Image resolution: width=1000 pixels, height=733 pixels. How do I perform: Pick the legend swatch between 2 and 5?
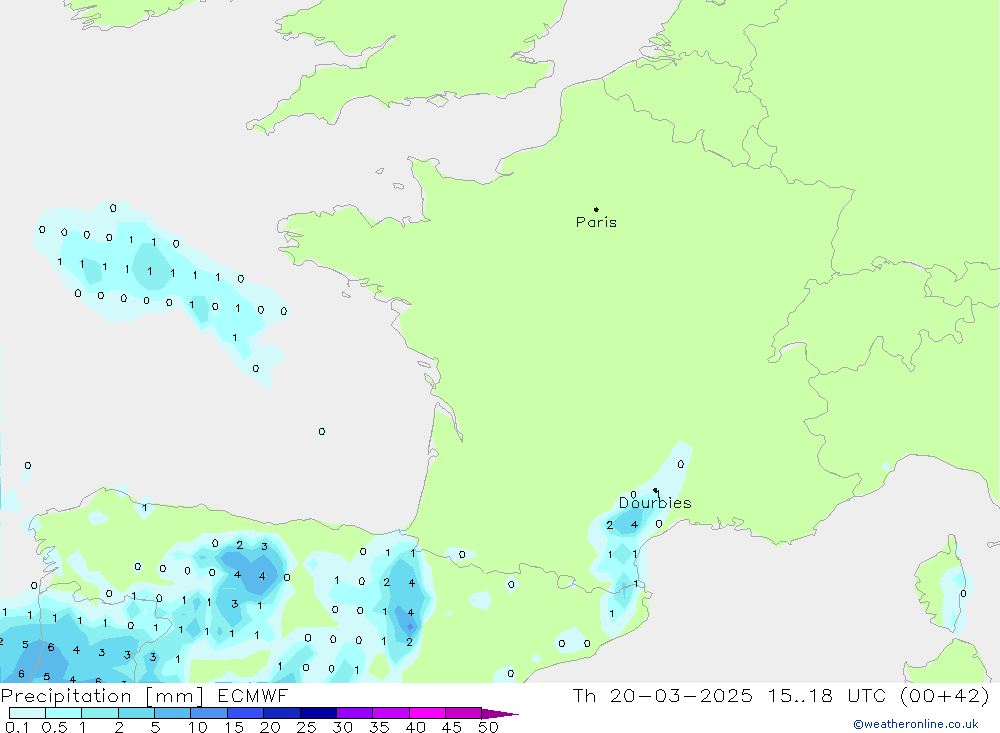coord(136,713)
